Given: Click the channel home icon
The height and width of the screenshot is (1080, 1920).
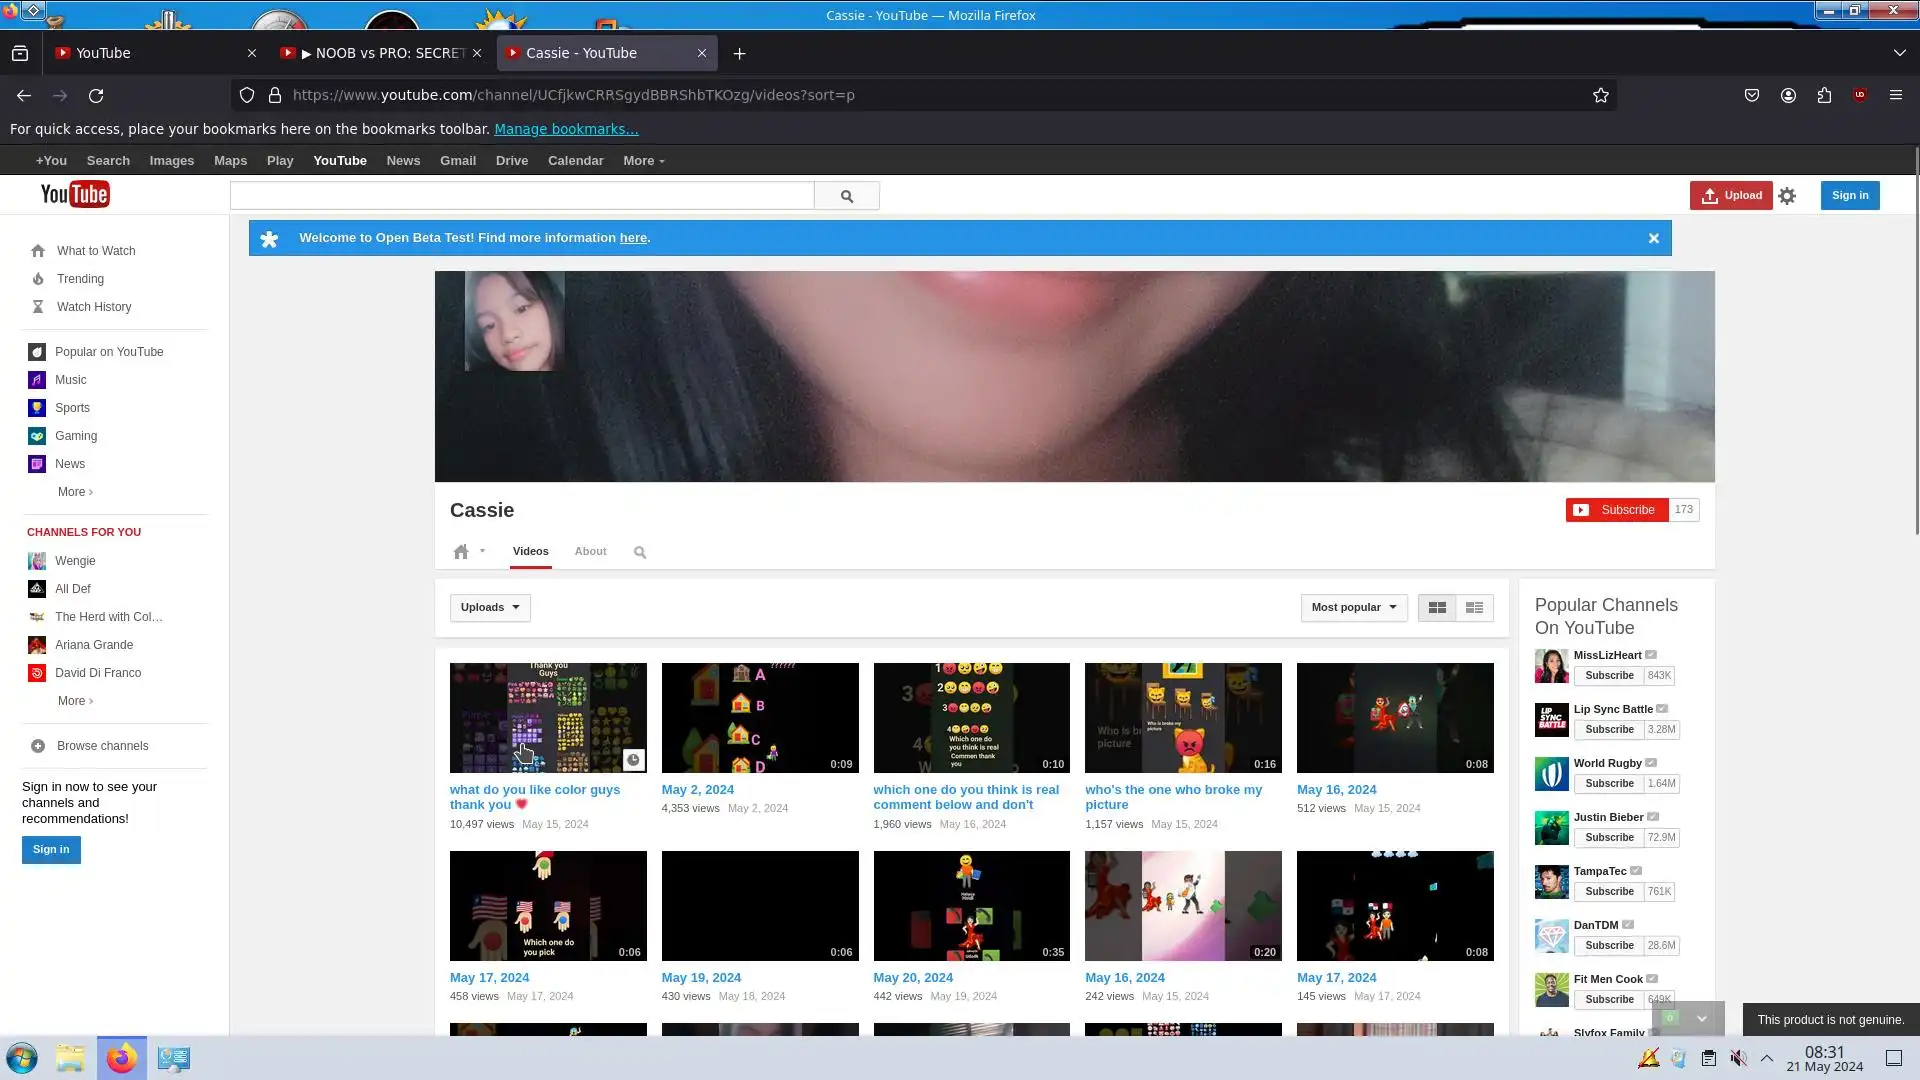Looking at the screenshot, I should pyautogui.click(x=461, y=552).
